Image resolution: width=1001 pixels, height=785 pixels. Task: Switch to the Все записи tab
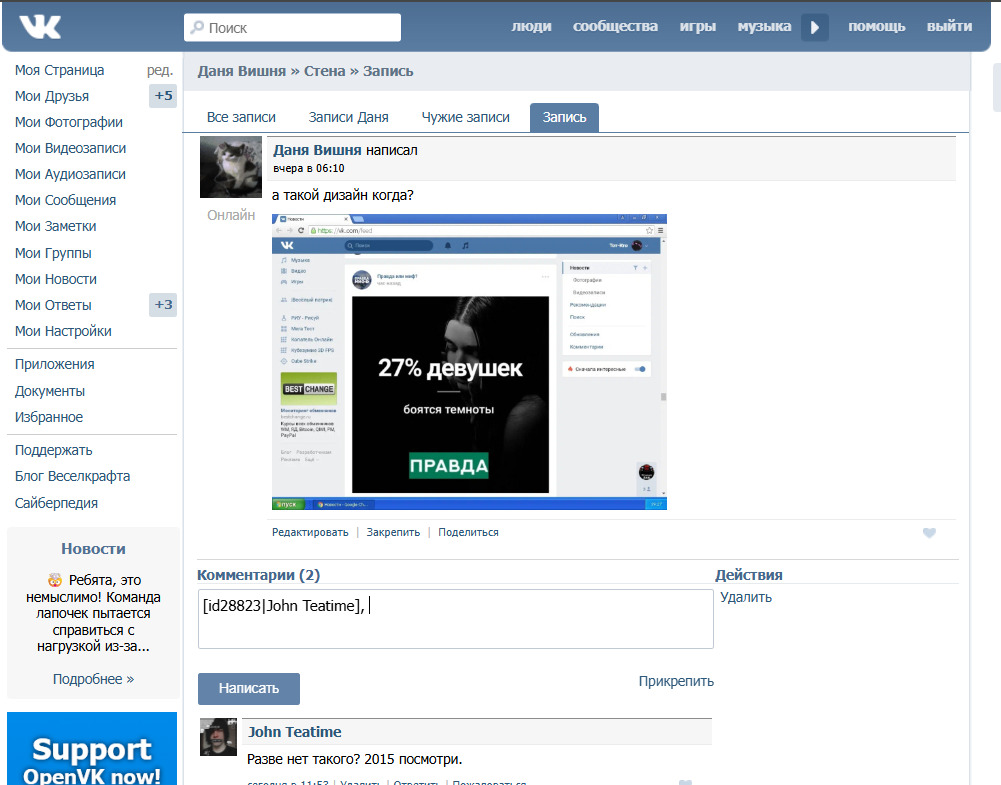tap(241, 117)
